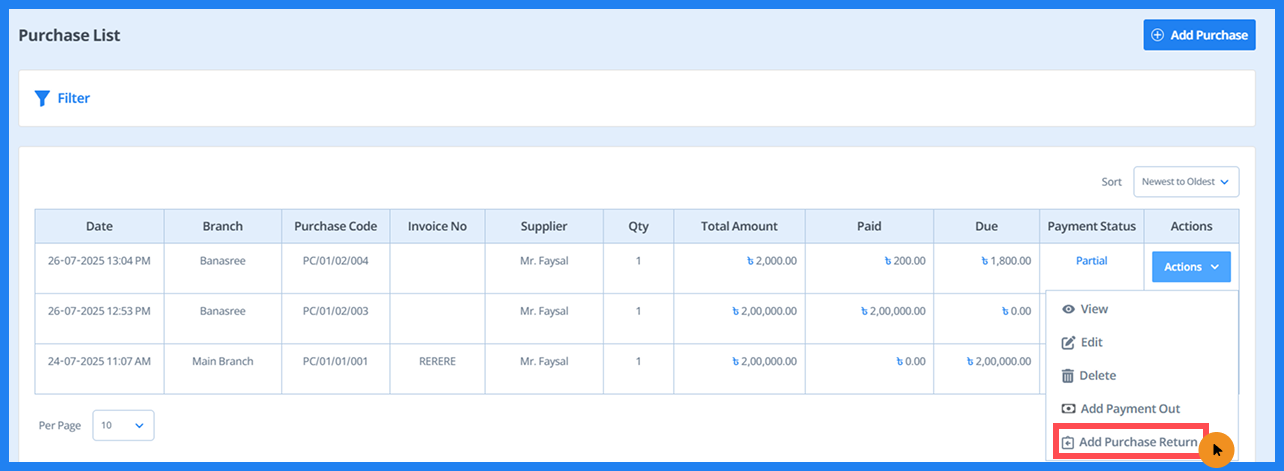Select the Edit menu option

click(x=1091, y=343)
